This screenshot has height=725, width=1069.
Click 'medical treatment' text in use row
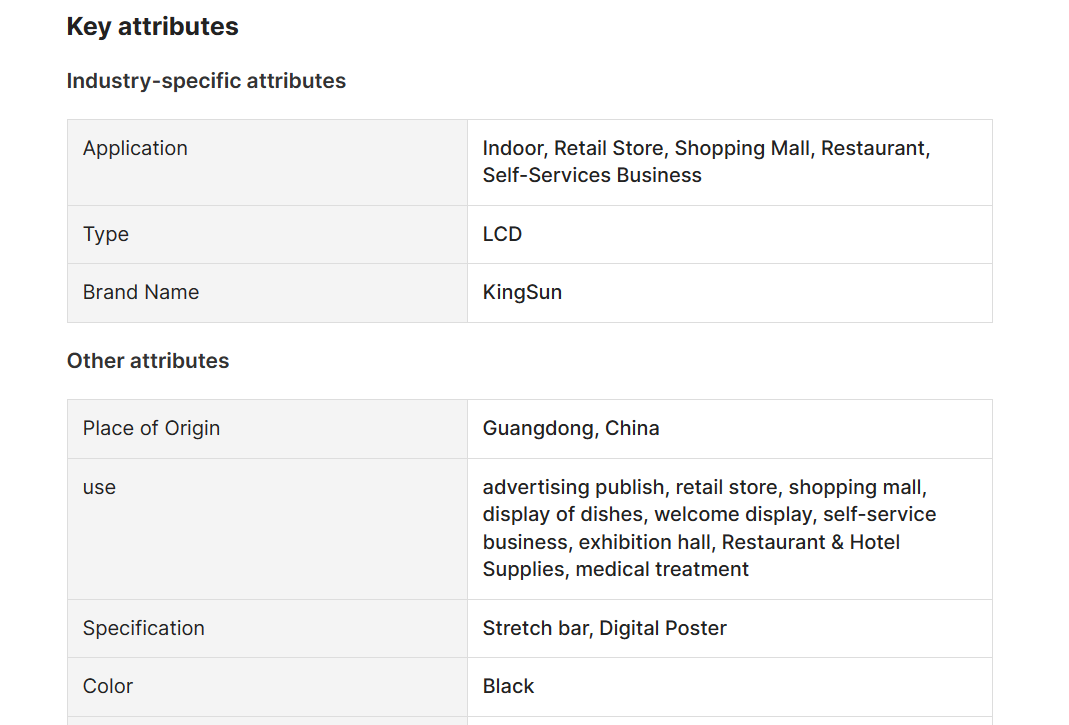(x=662, y=569)
